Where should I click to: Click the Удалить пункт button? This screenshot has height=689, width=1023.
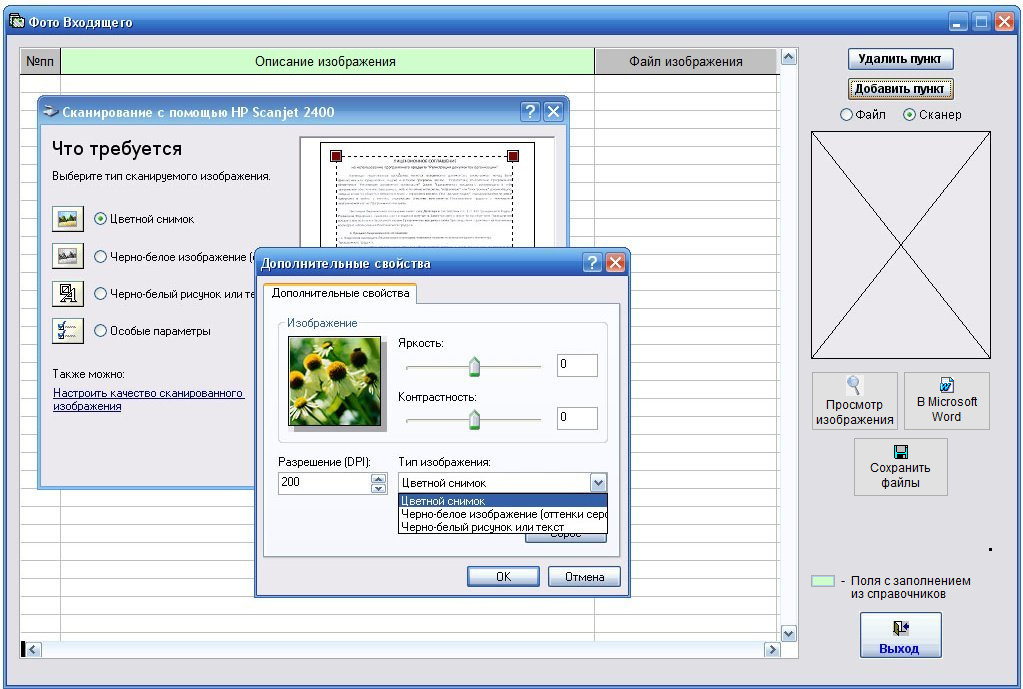click(900, 59)
